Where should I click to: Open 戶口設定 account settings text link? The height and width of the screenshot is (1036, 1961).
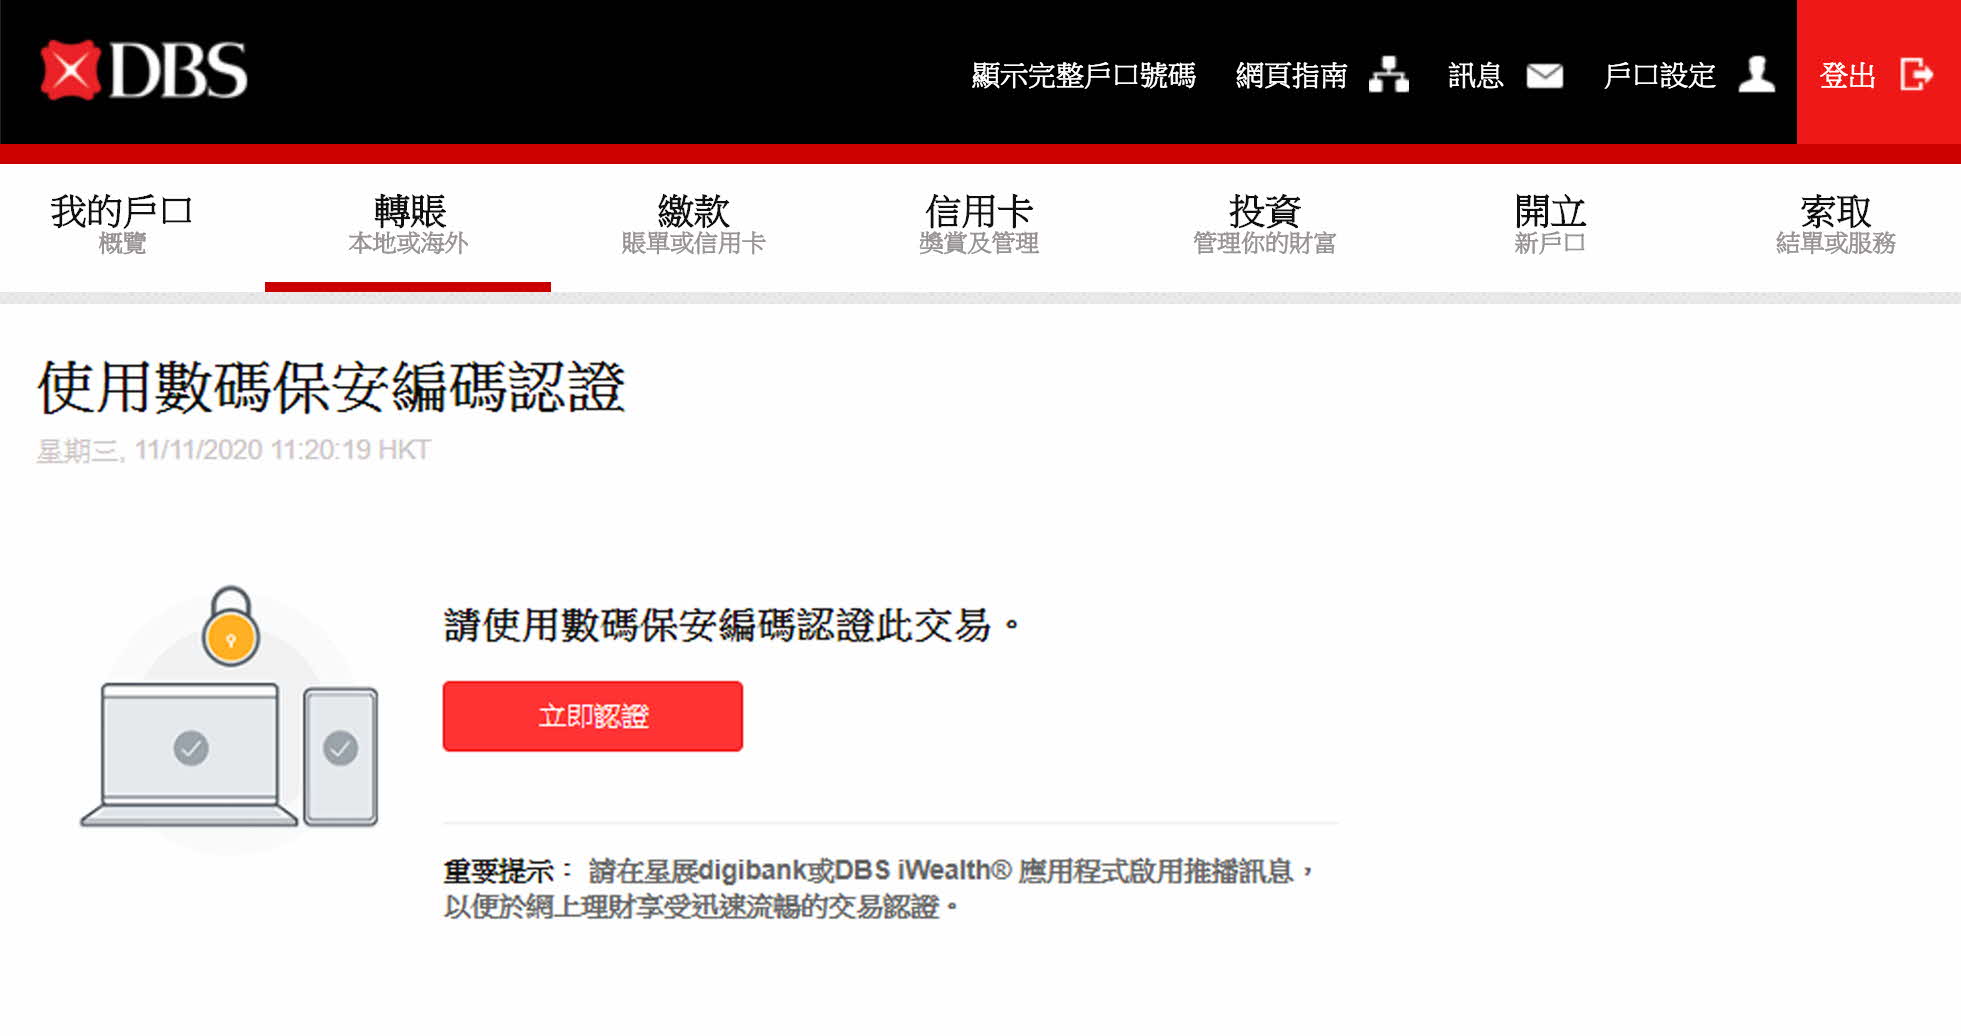pyautogui.click(x=1659, y=76)
